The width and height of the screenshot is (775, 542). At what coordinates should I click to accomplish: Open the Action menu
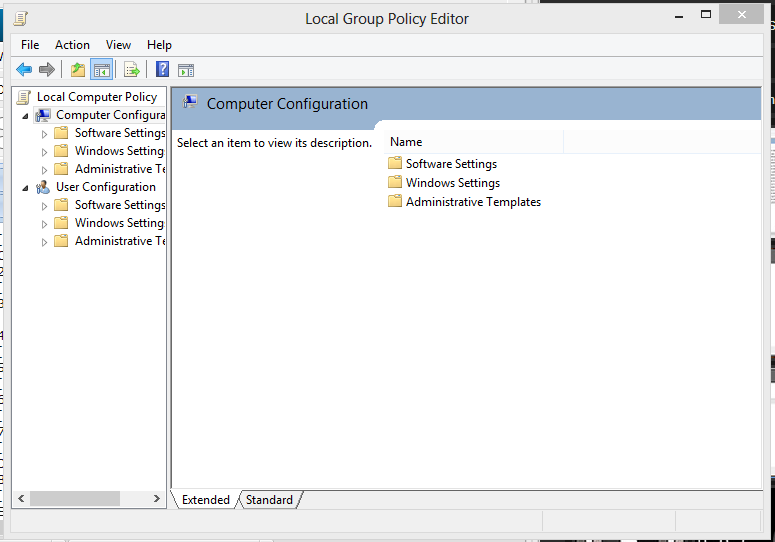(x=72, y=45)
